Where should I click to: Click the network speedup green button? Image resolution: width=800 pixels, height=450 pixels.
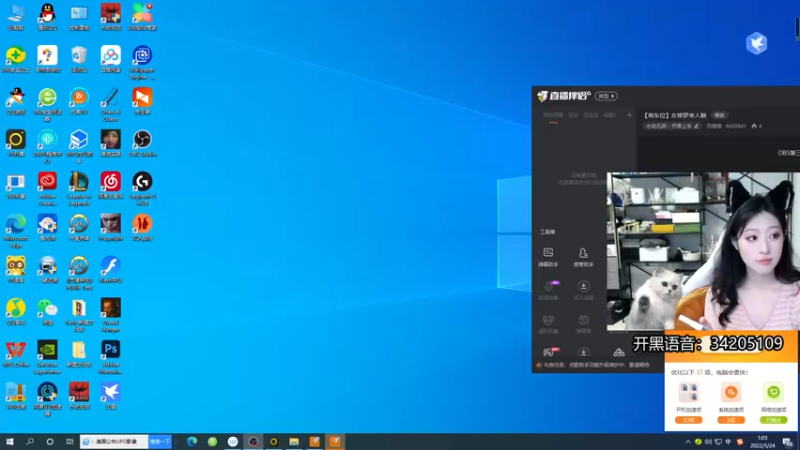[773, 420]
